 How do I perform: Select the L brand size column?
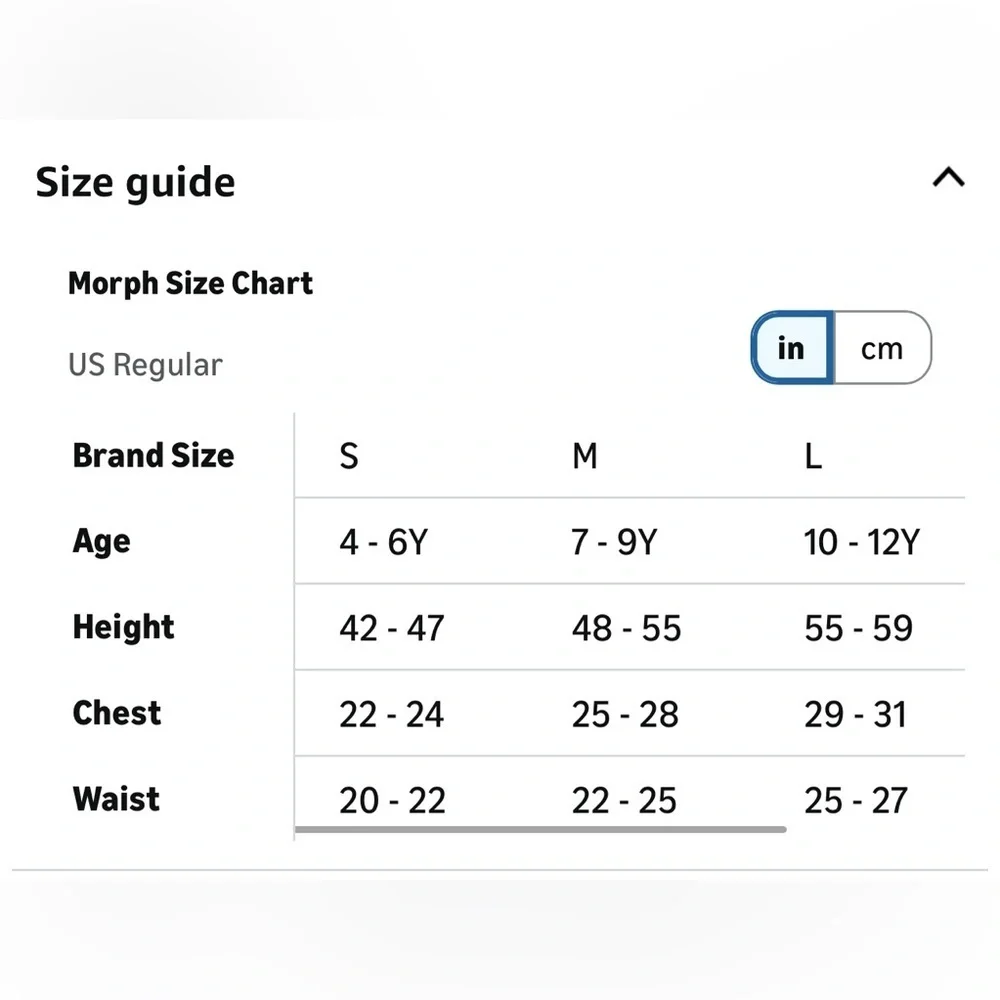pos(813,456)
